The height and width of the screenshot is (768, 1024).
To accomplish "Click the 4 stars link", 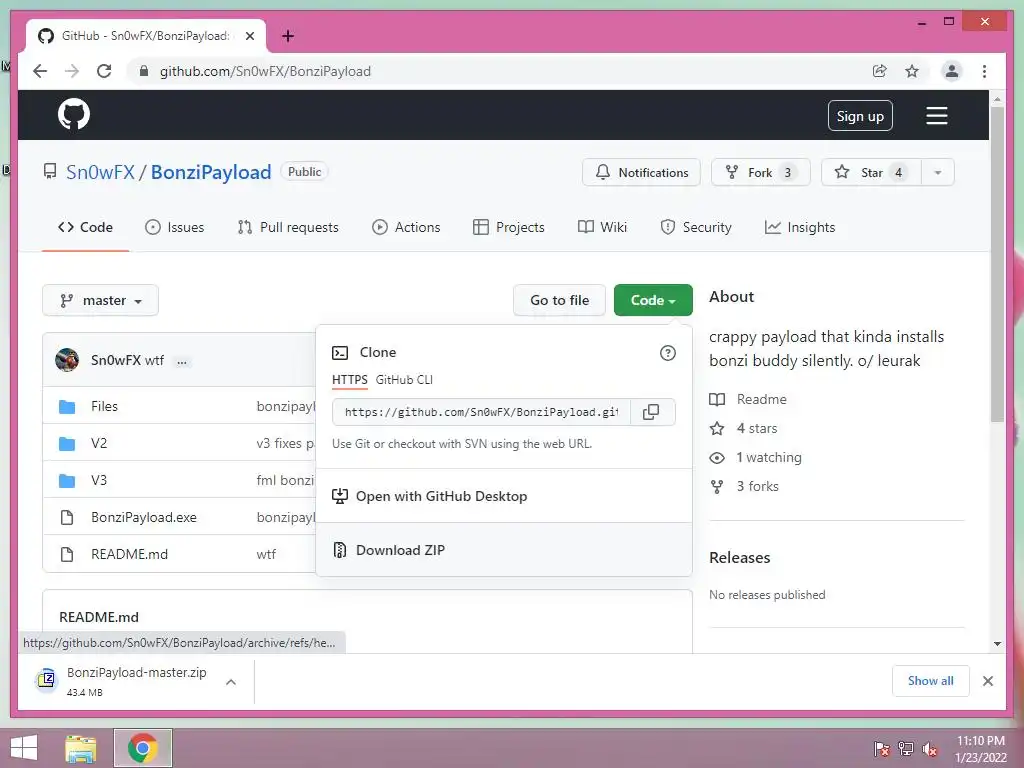I will coord(744,428).
